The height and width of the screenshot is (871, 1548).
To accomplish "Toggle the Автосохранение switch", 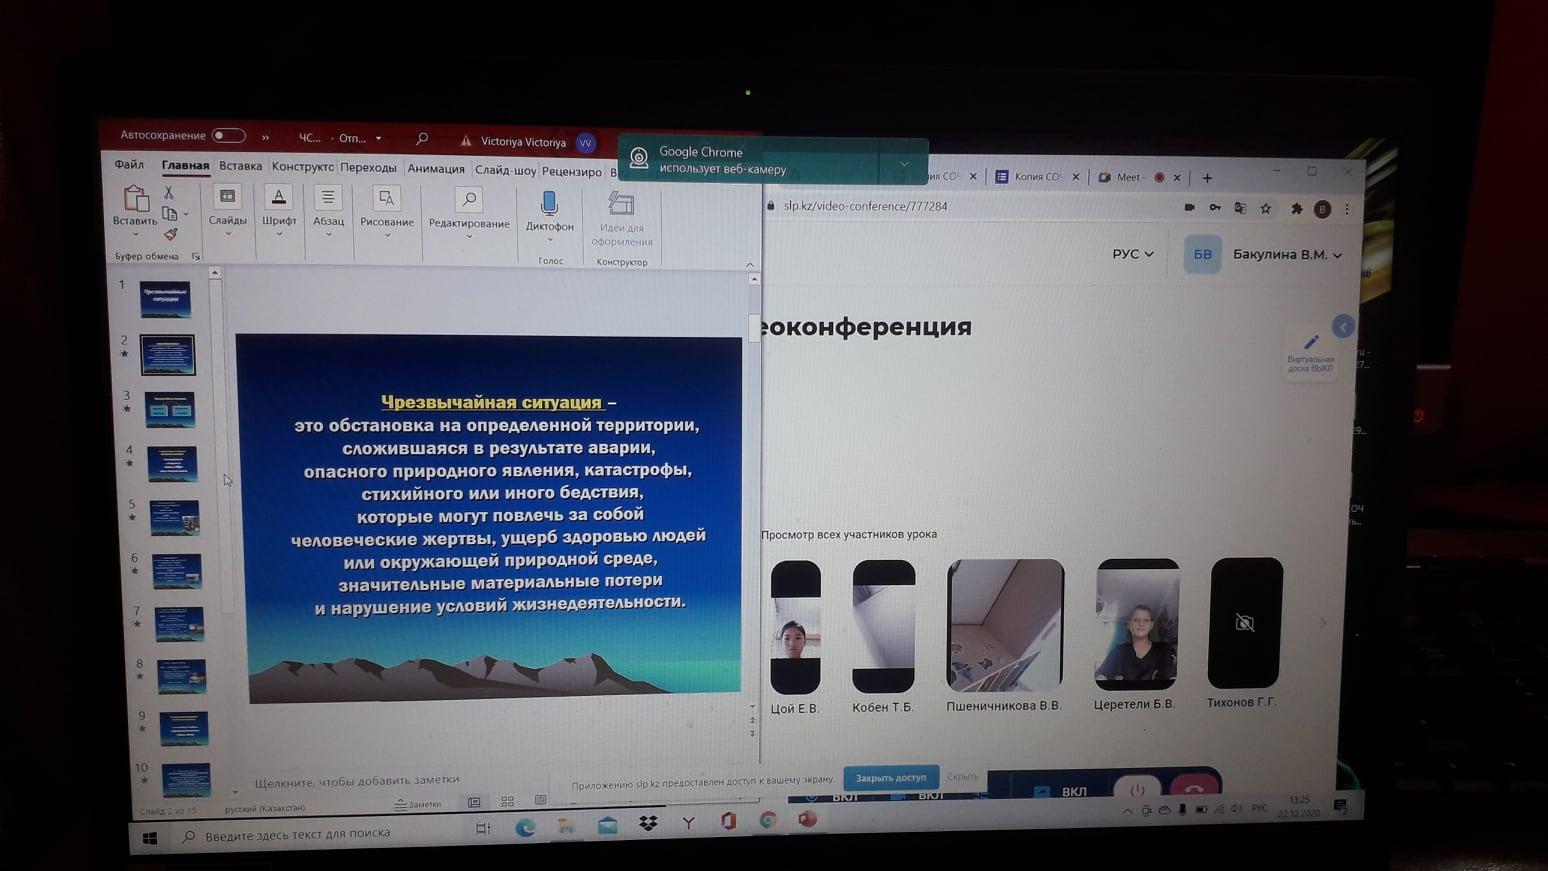I will click(x=228, y=135).
